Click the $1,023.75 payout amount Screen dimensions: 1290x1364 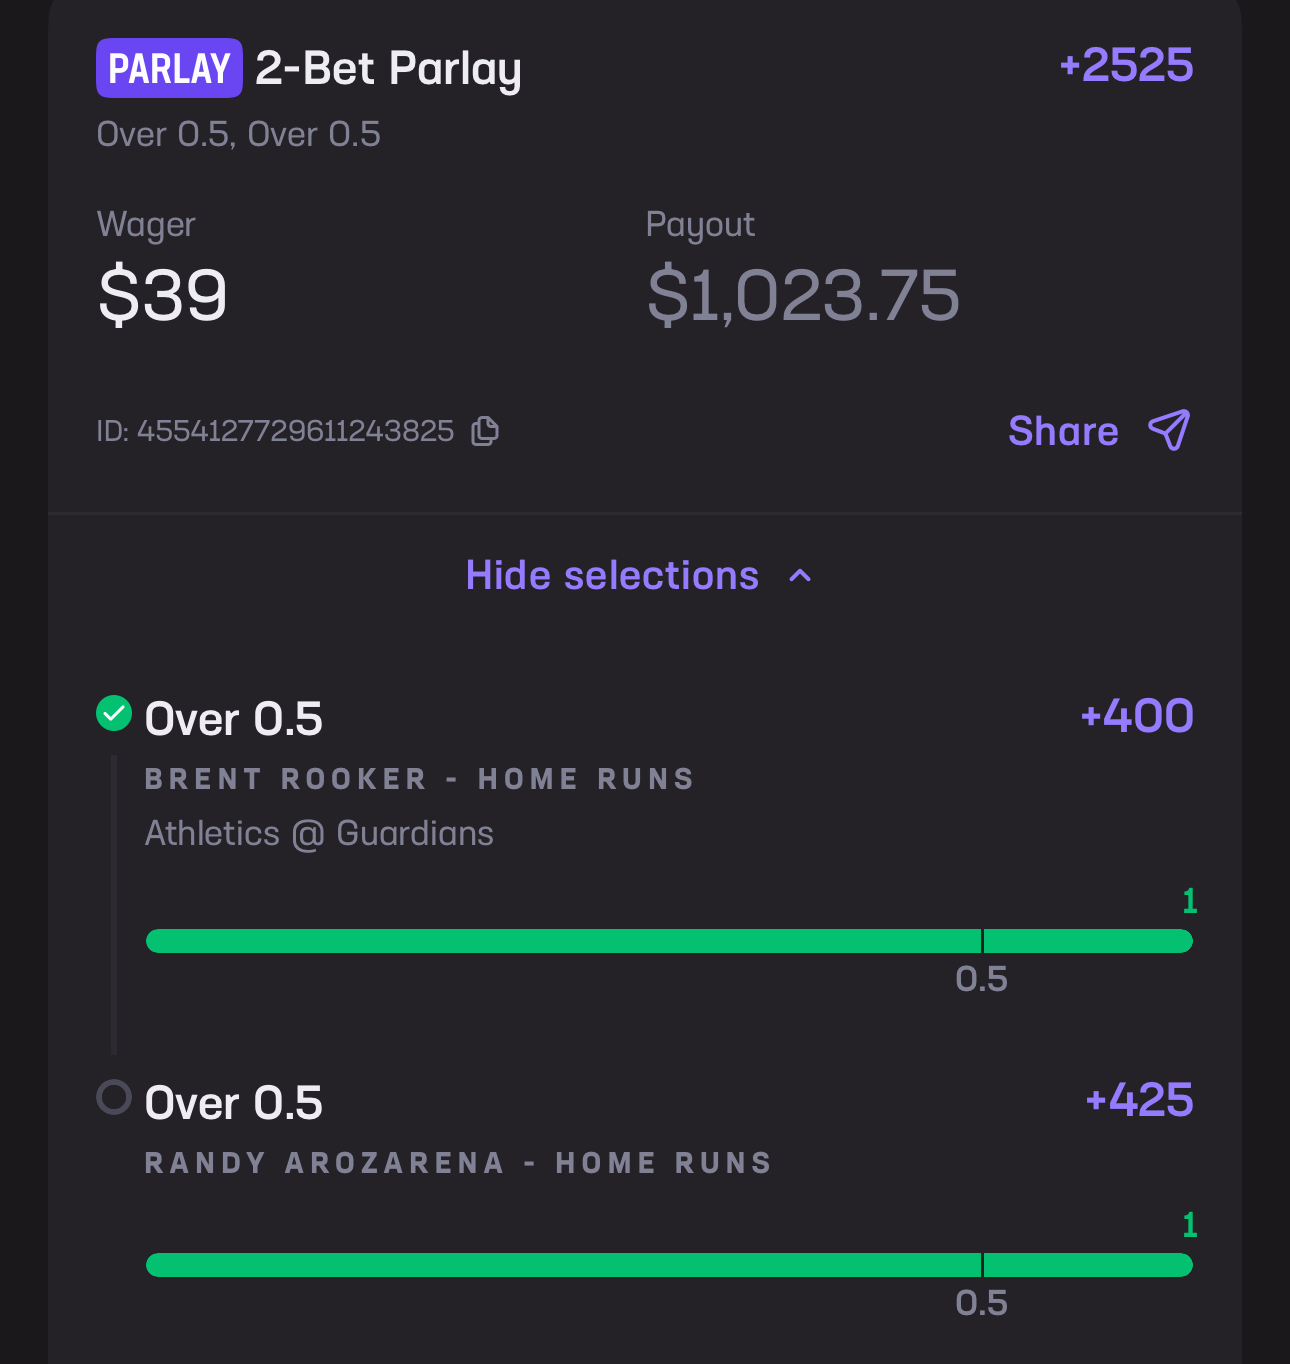click(x=803, y=296)
